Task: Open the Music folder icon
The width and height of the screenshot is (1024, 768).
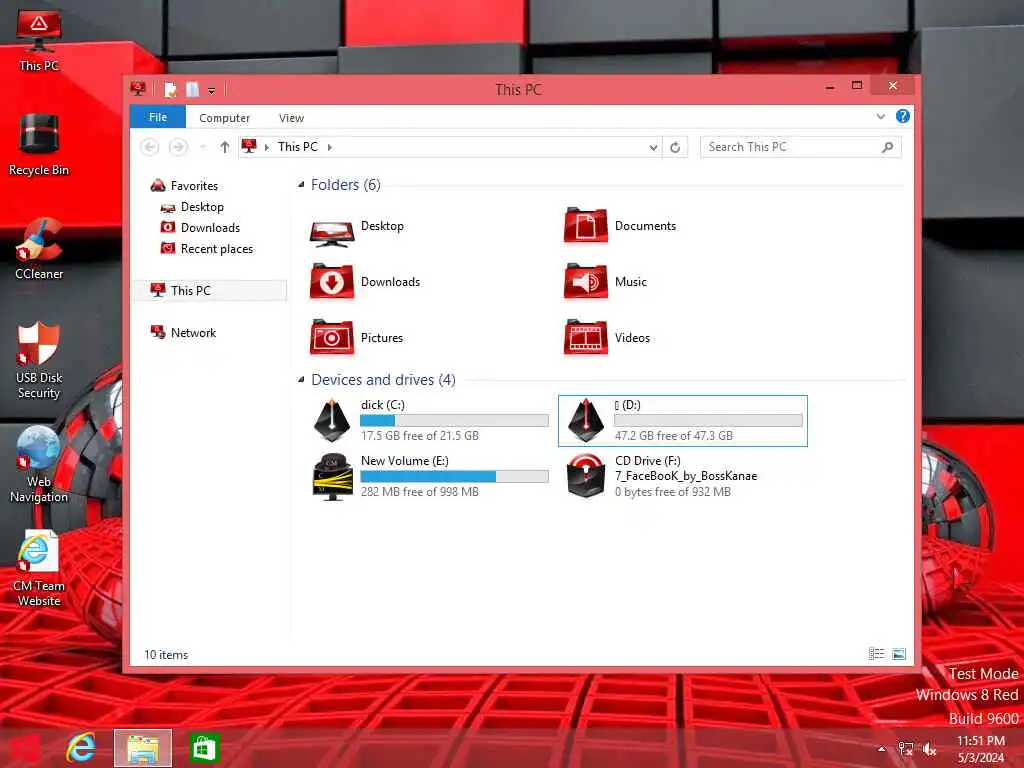Action: (x=585, y=281)
